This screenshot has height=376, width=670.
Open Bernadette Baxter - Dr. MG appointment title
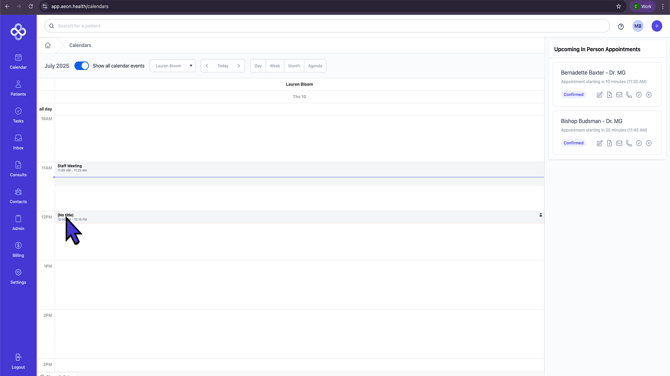593,73
